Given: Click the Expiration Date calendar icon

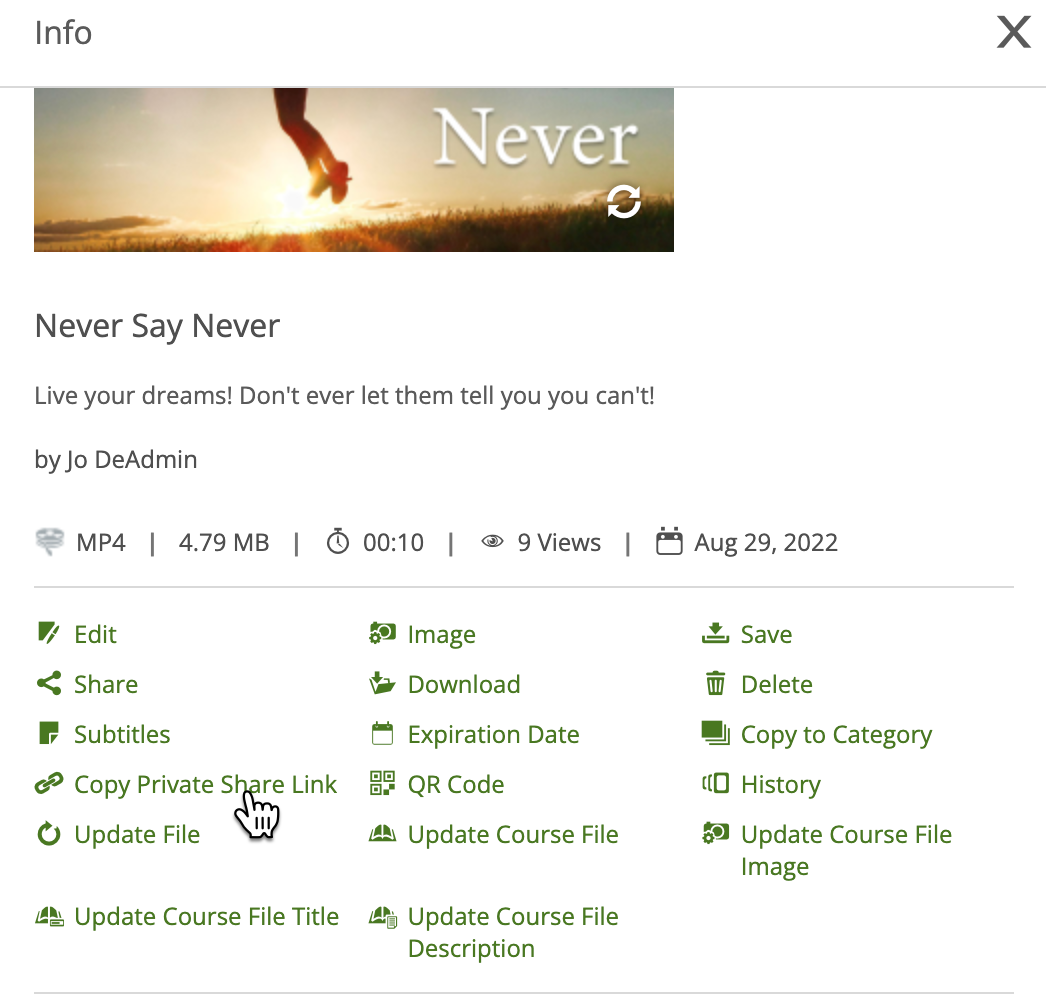Looking at the screenshot, I should pyautogui.click(x=382, y=733).
